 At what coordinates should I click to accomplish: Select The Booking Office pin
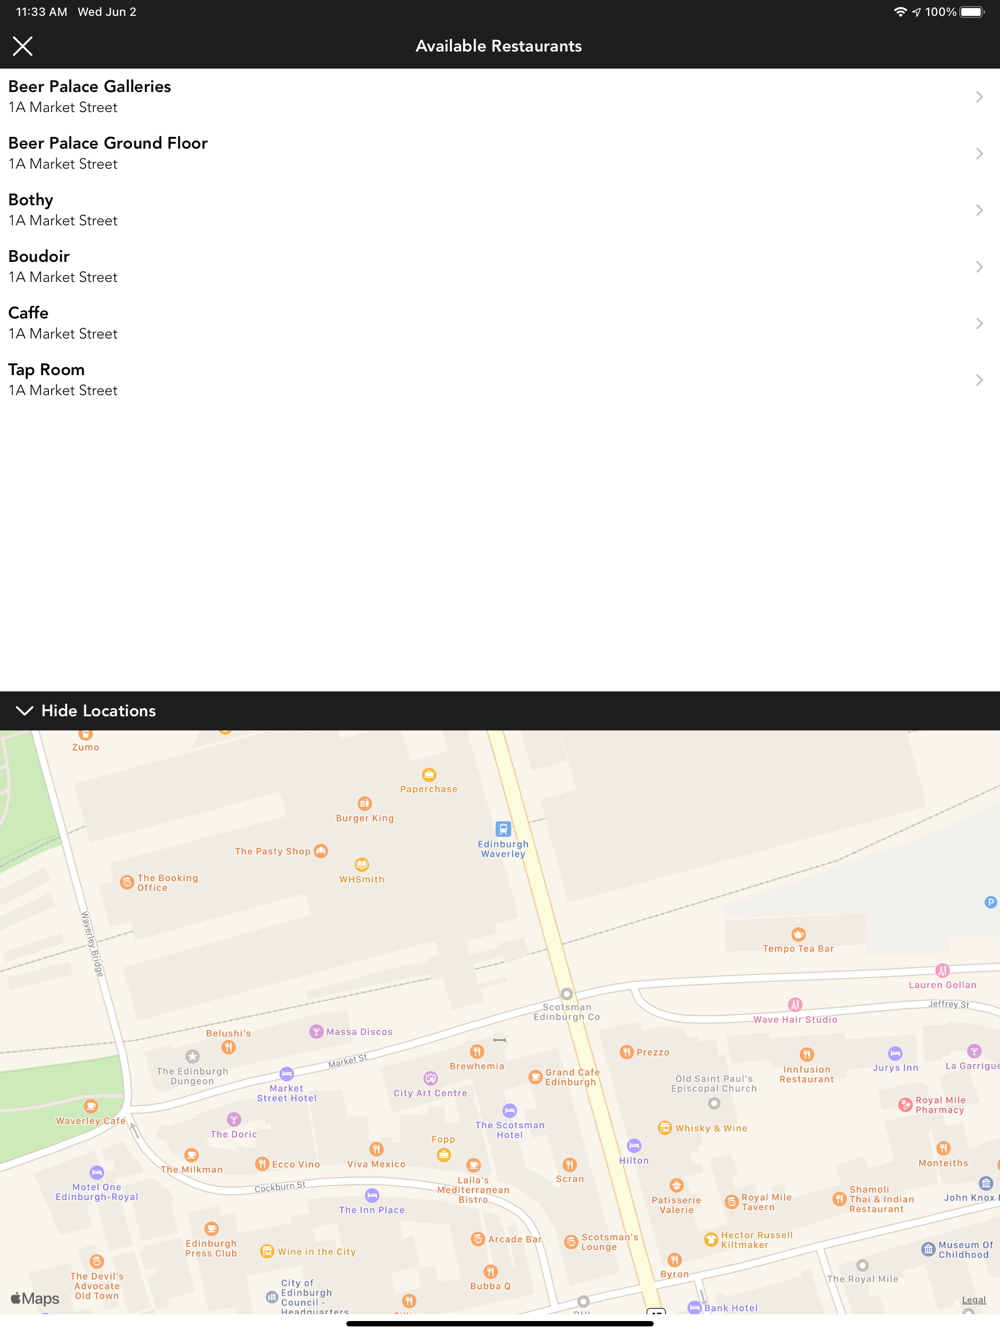127,882
